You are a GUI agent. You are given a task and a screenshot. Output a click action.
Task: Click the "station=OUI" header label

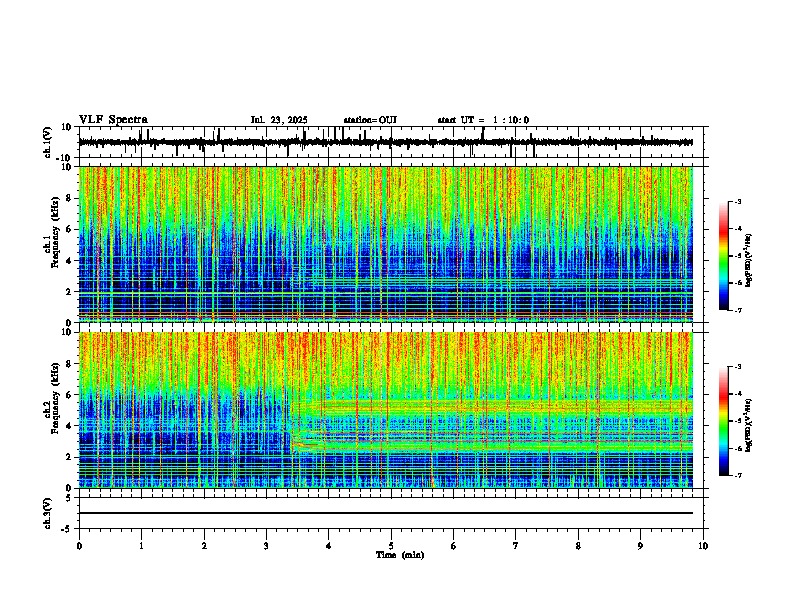(x=370, y=120)
